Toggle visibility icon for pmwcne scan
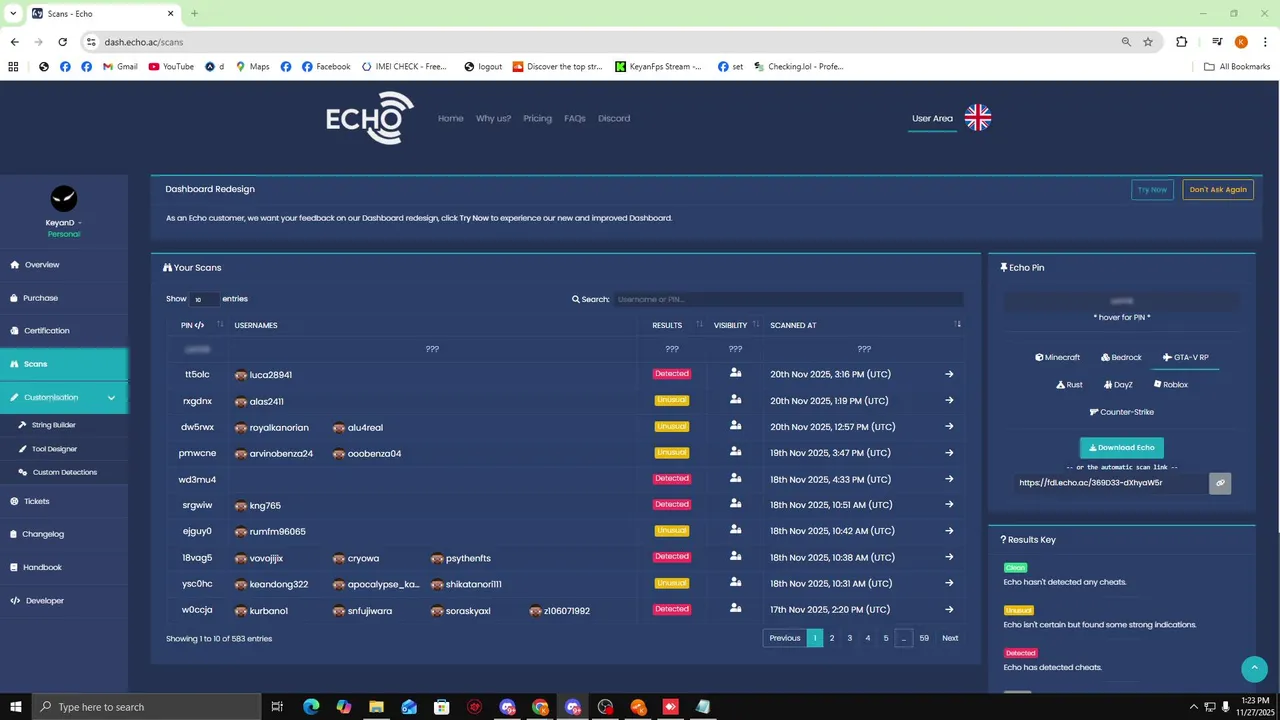The image size is (1280, 720). 736,452
